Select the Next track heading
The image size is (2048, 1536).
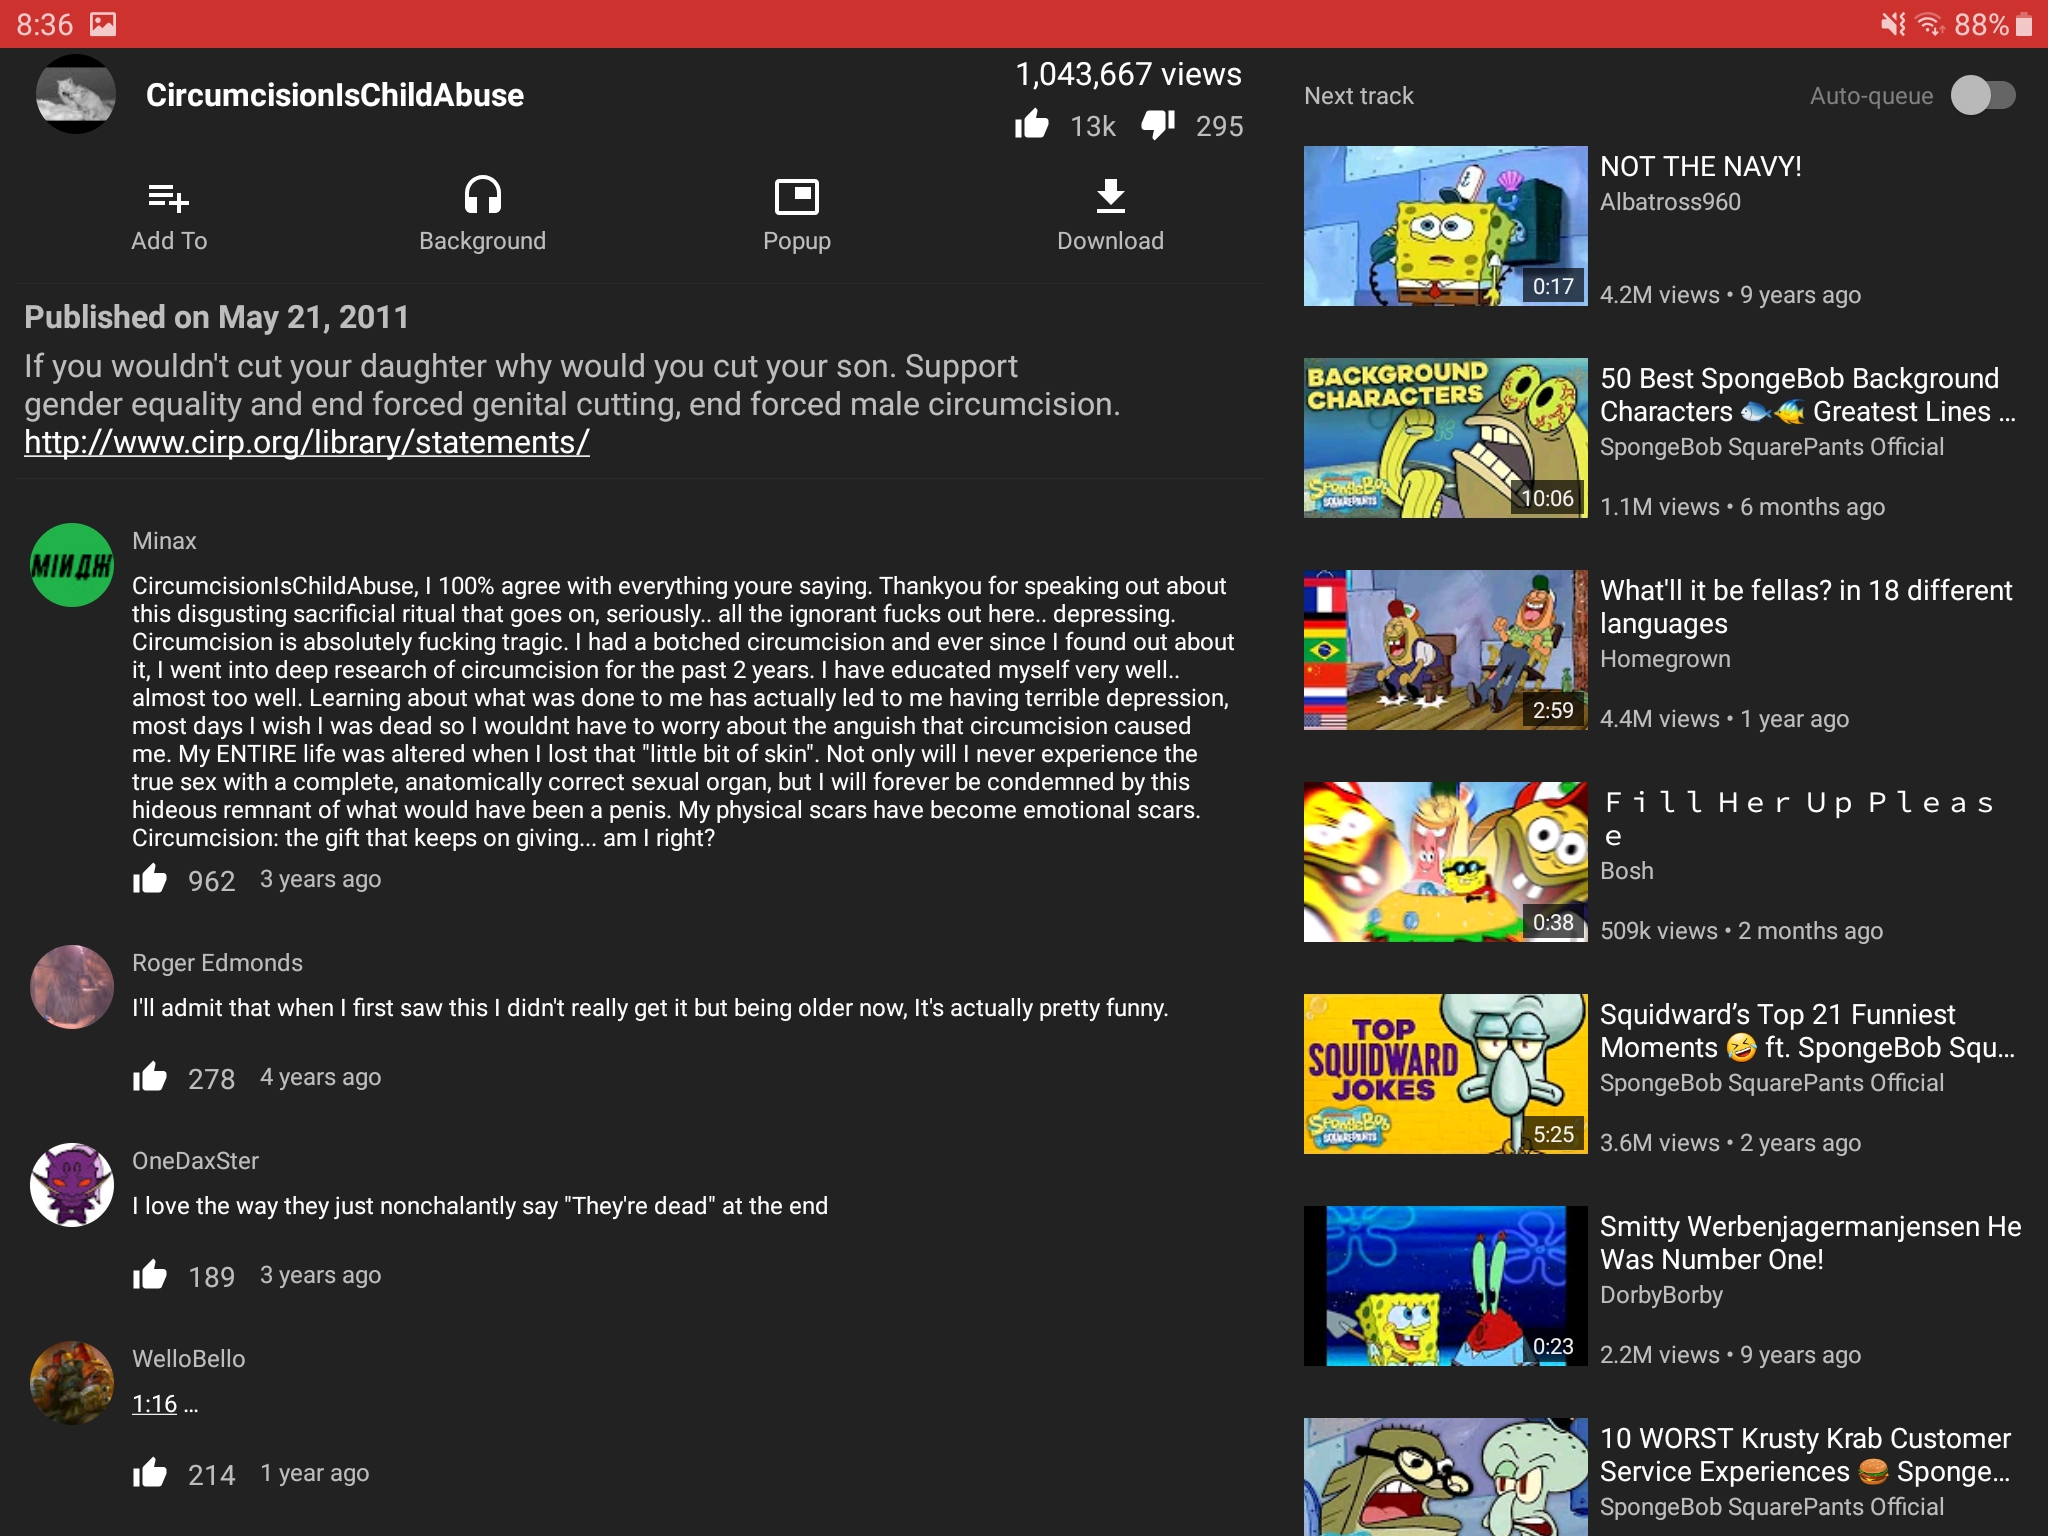click(x=1359, y=96)
